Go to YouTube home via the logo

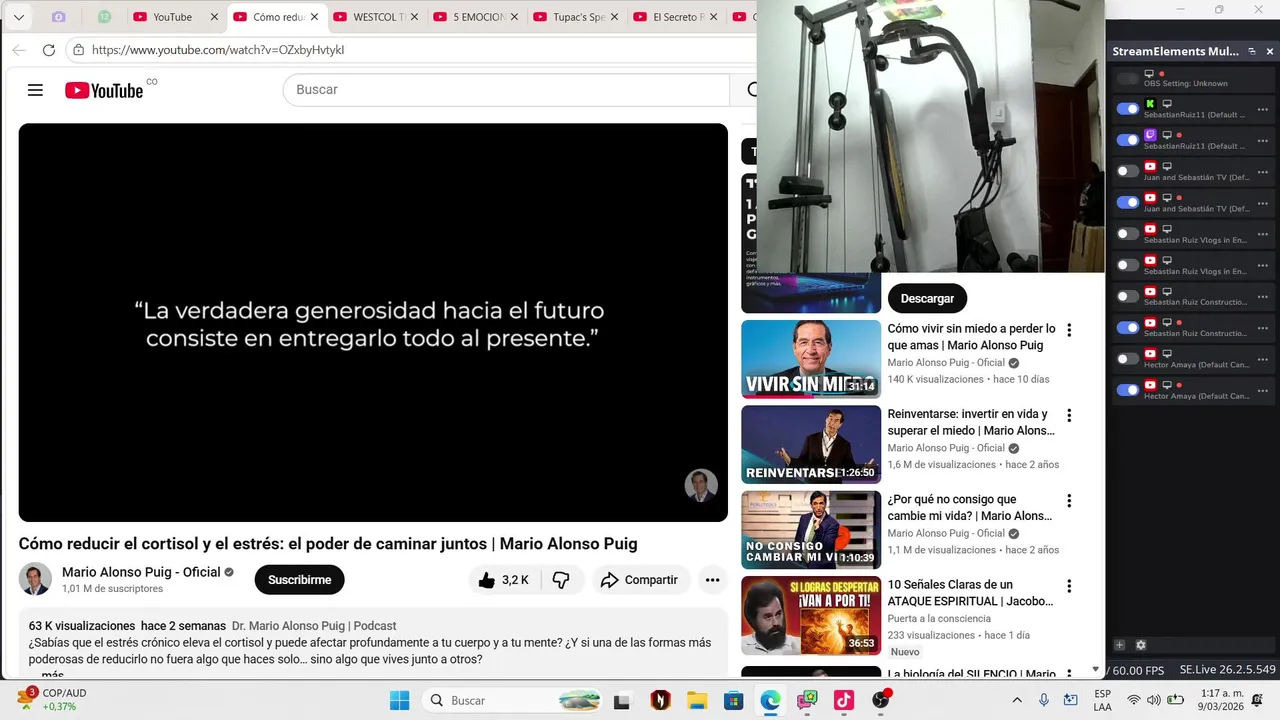pyautogui.click(x=104, y=90)
